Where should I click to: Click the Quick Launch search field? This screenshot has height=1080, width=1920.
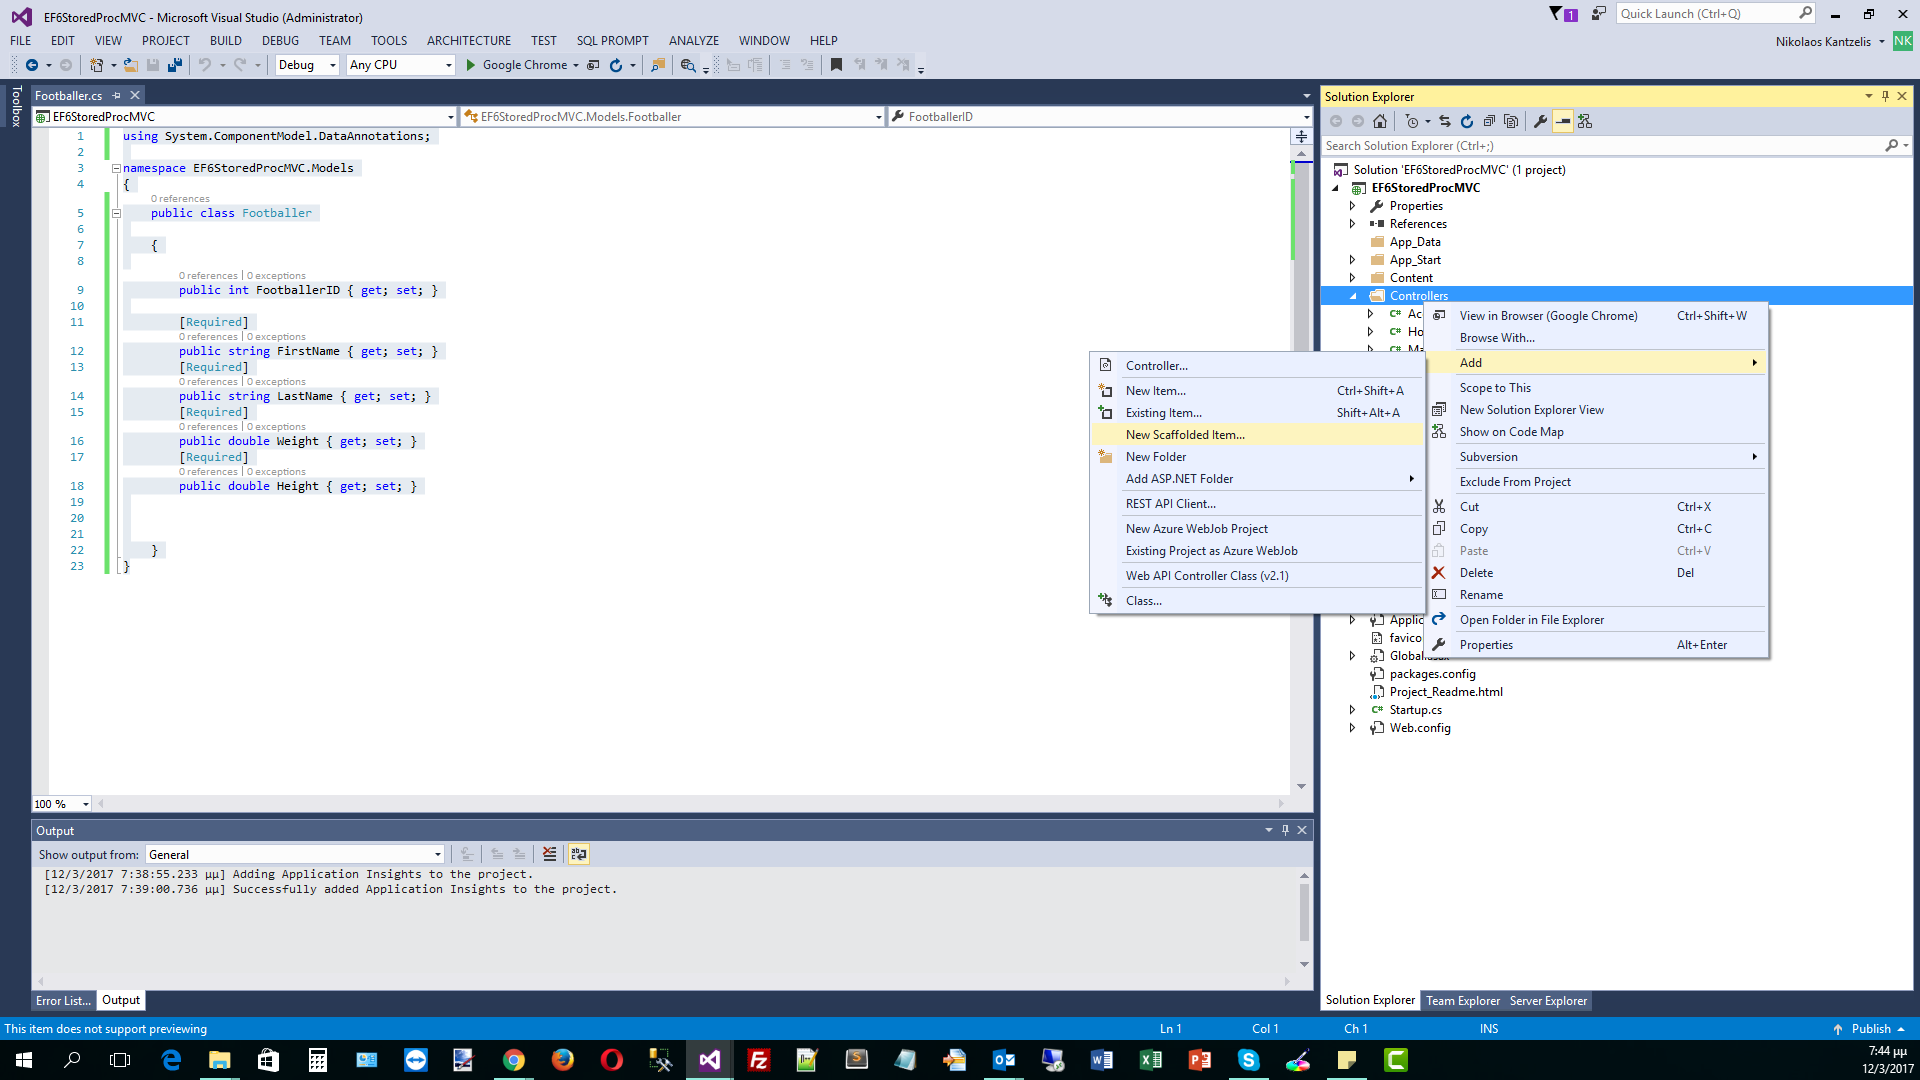coord(1715,14)
